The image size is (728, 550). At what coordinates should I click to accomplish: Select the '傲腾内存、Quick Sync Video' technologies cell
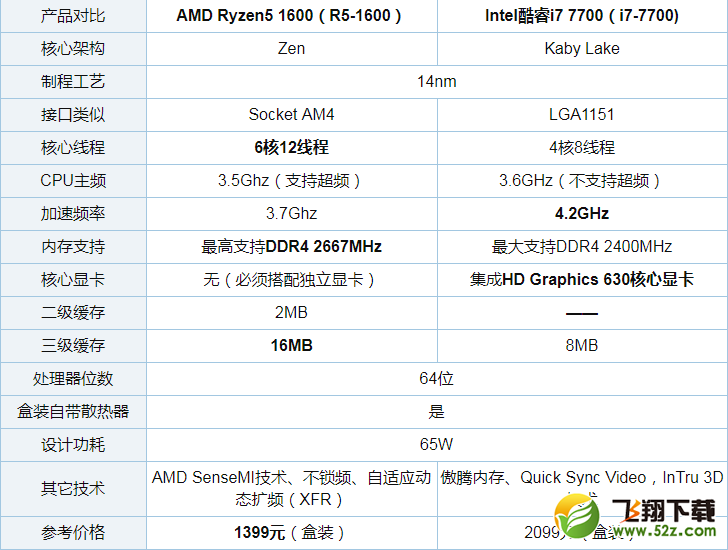point(582,489)
